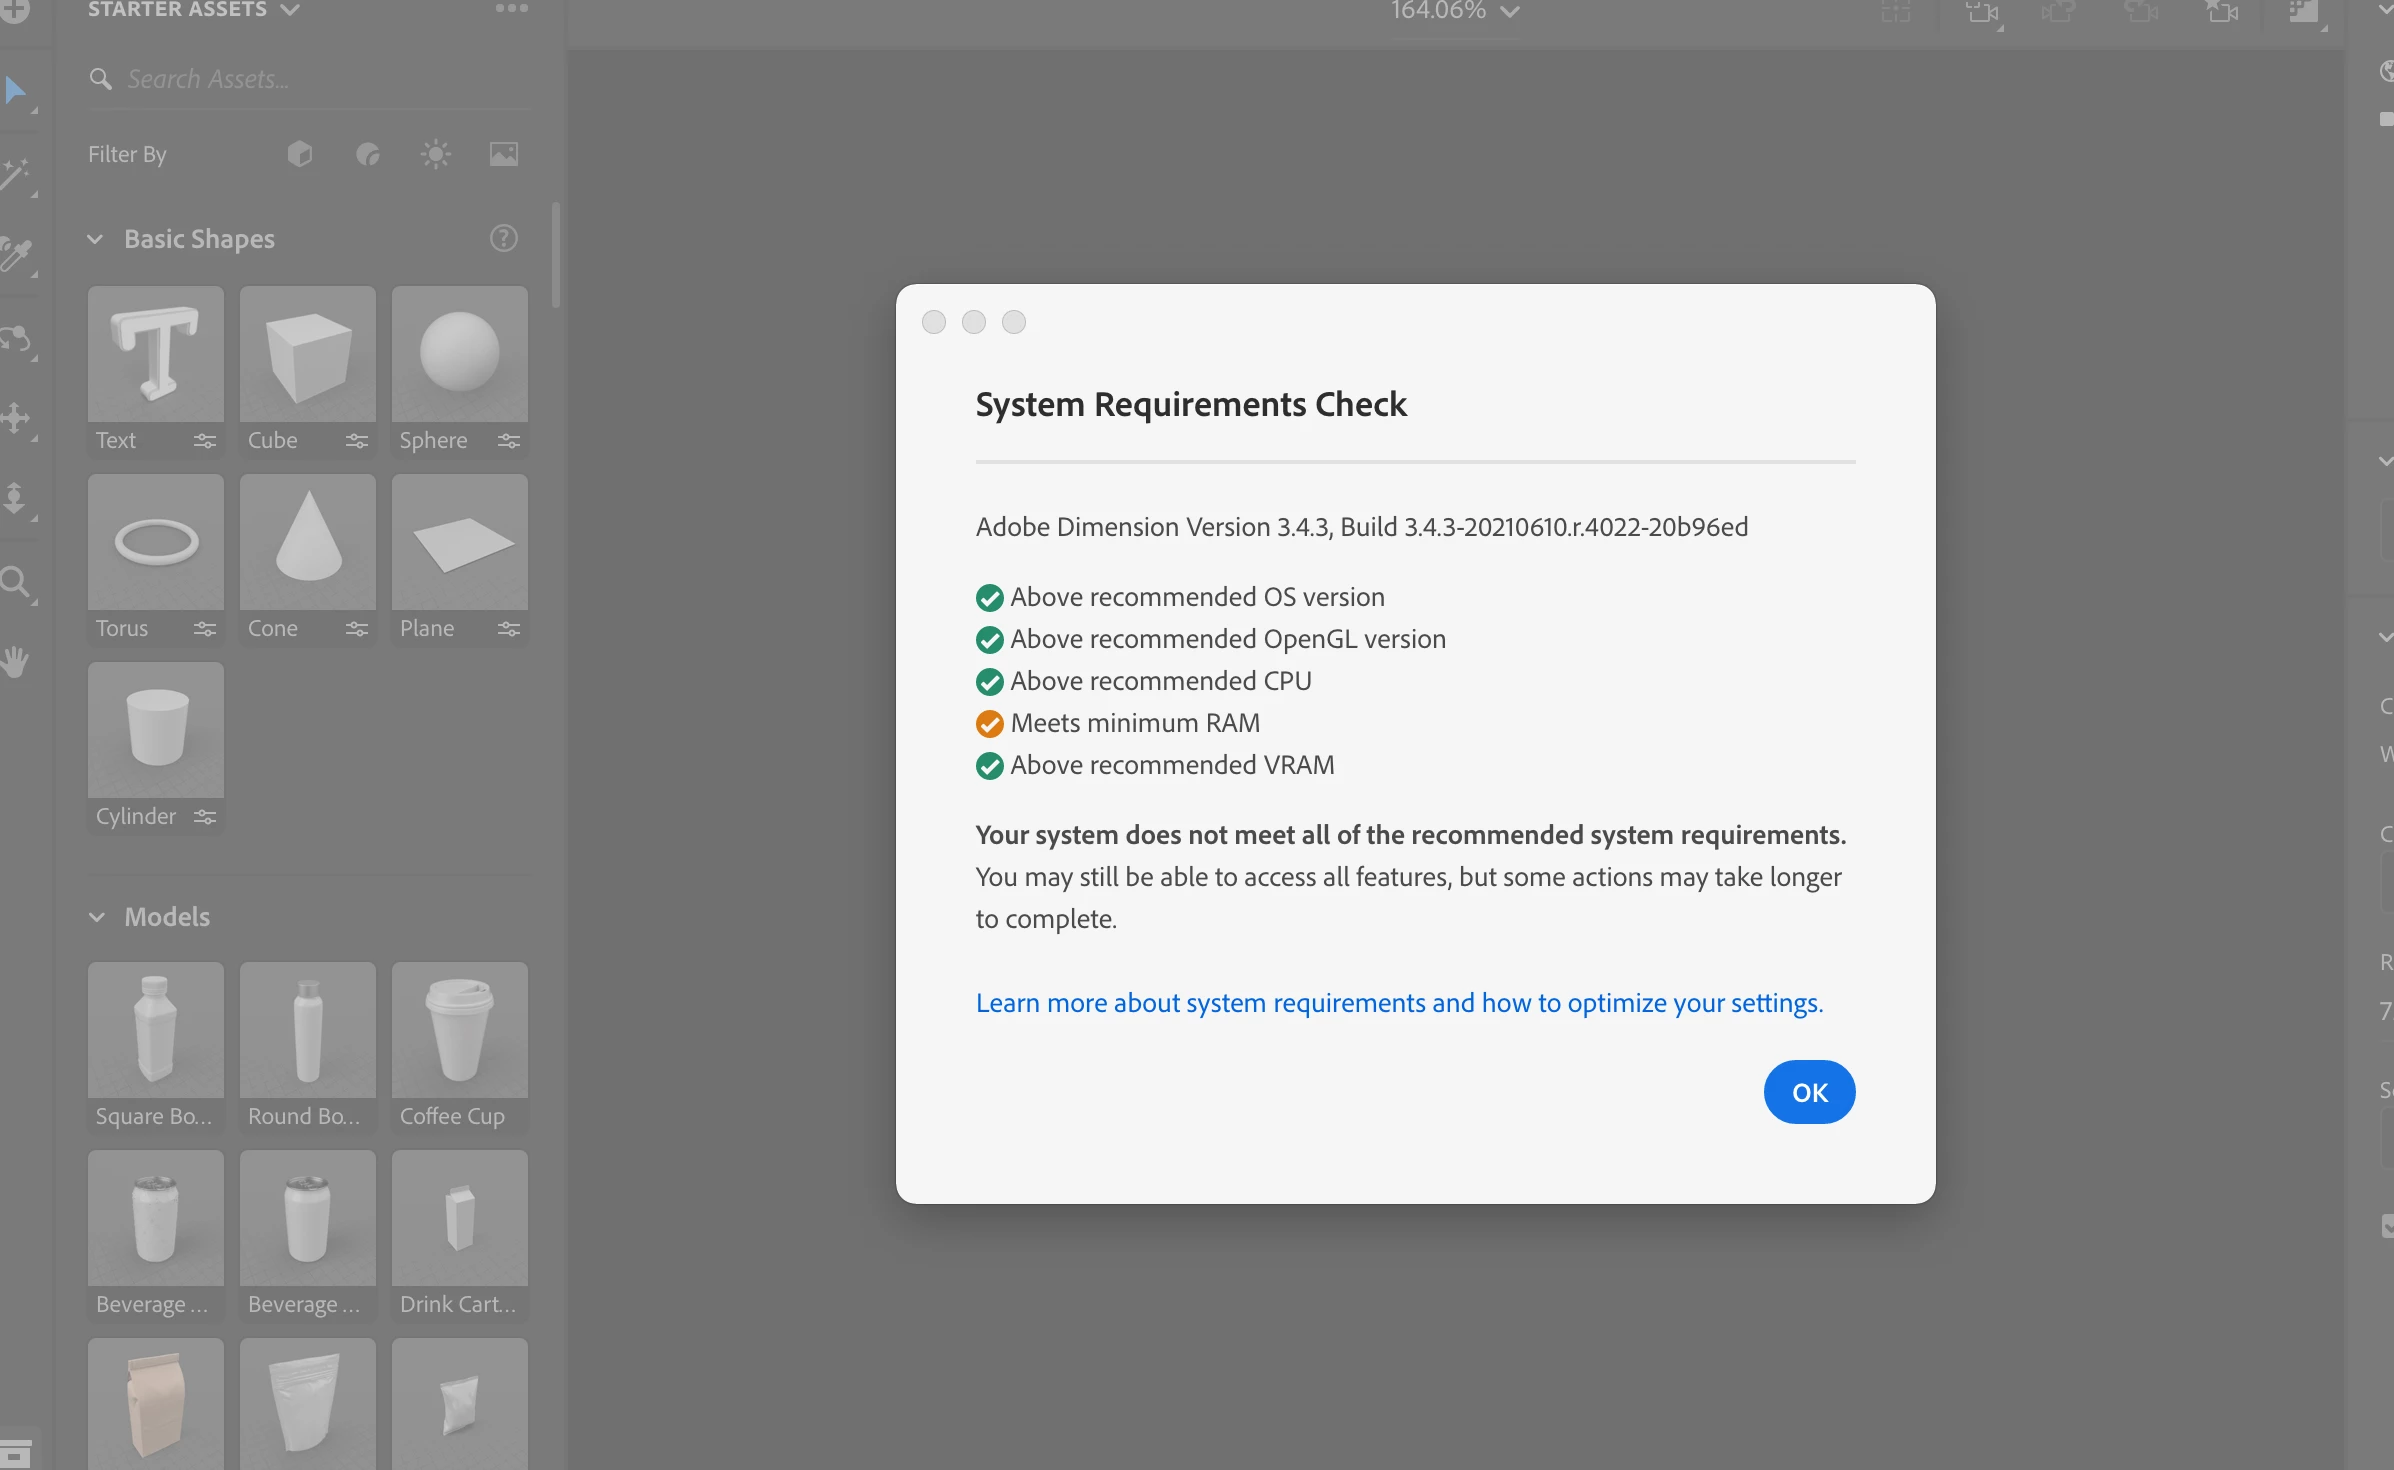This screenshot has height=1470, width=2394.
Task: Filter assets by images icon
Action: 504,154
